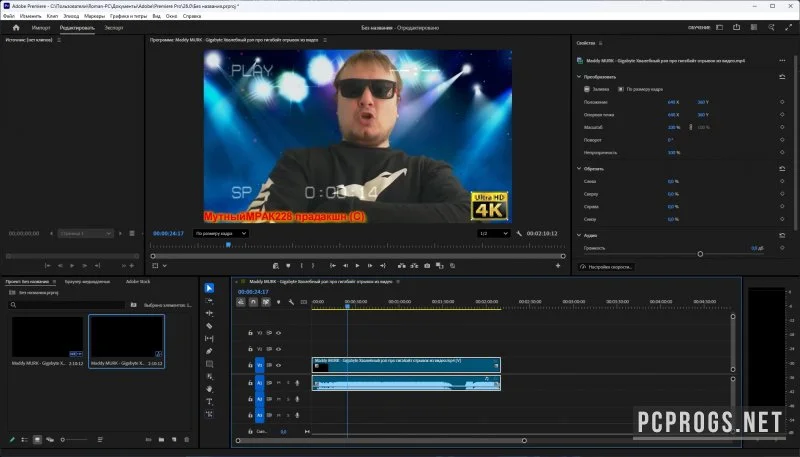Select the Rectangle shape tool

(209, 364)
